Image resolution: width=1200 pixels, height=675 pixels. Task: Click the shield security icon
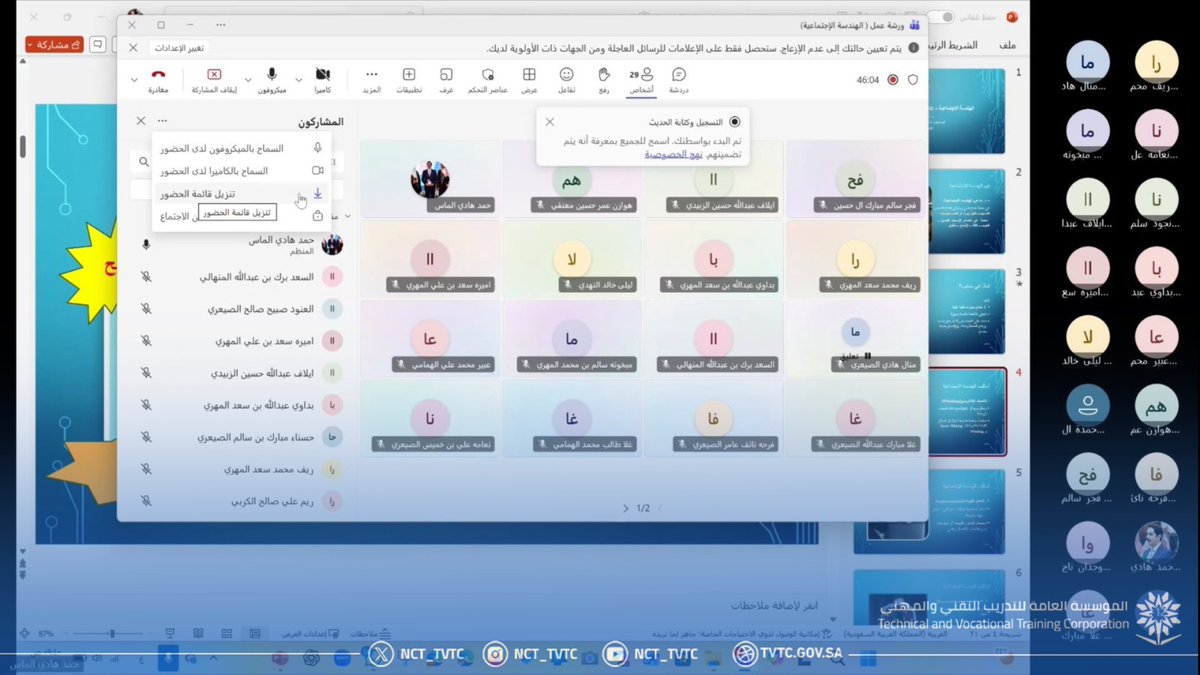coord(912,80)
